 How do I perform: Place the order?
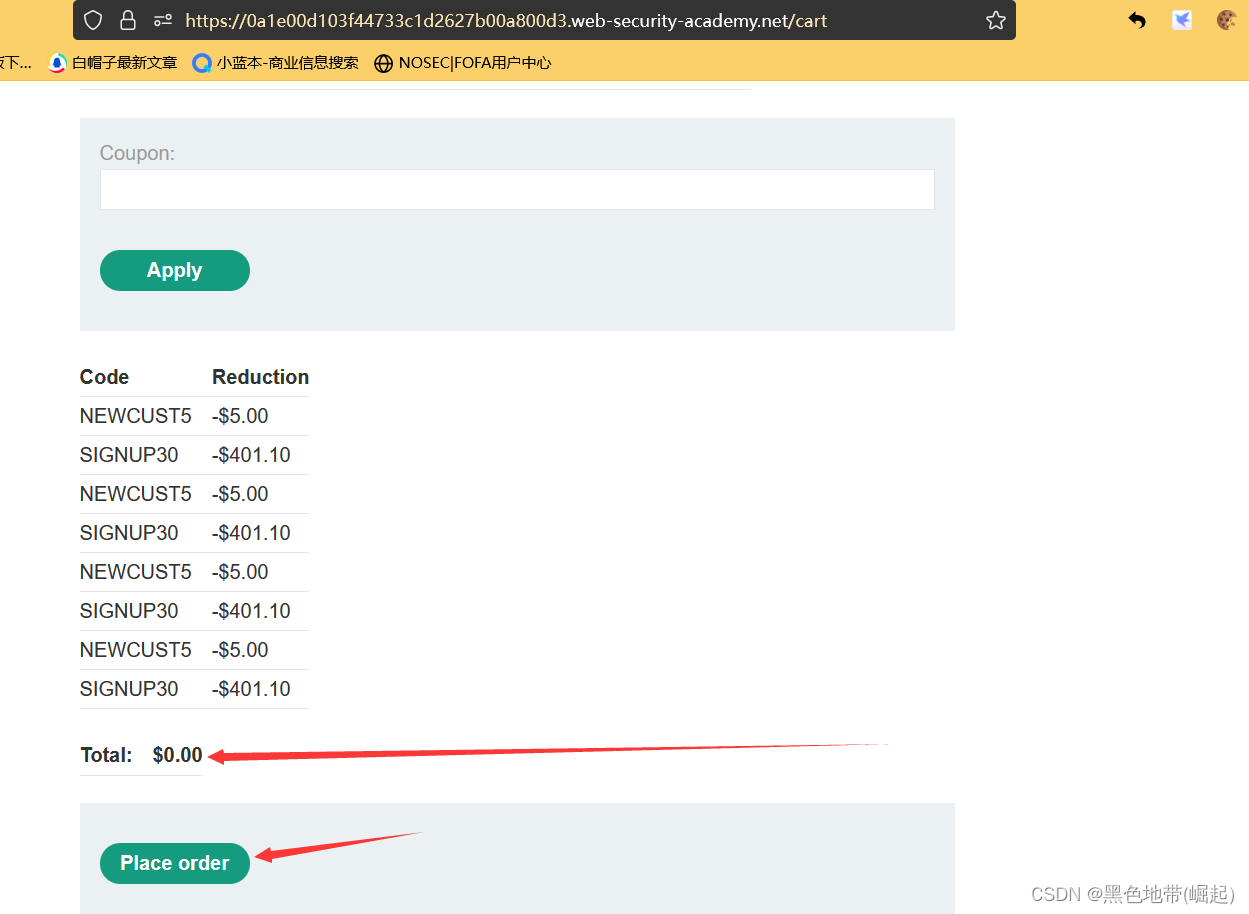(x=175, y=863)
